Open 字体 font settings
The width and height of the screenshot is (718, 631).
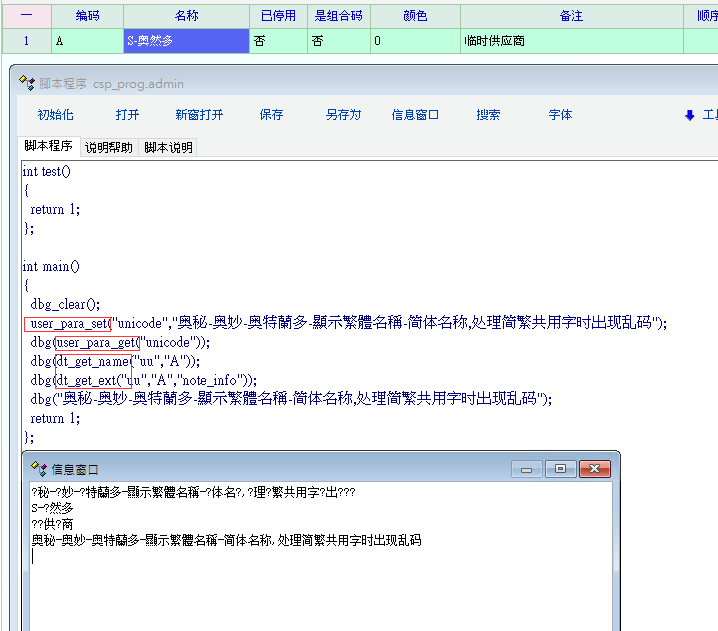coord(560,115)
